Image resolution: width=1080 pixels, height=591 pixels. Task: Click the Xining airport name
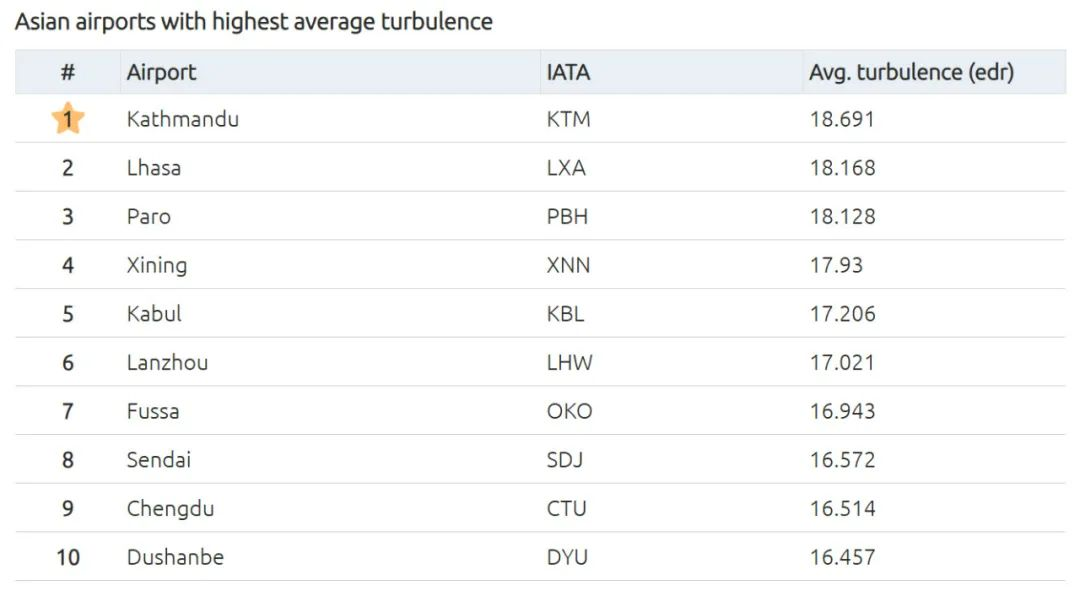click(156, 265)
